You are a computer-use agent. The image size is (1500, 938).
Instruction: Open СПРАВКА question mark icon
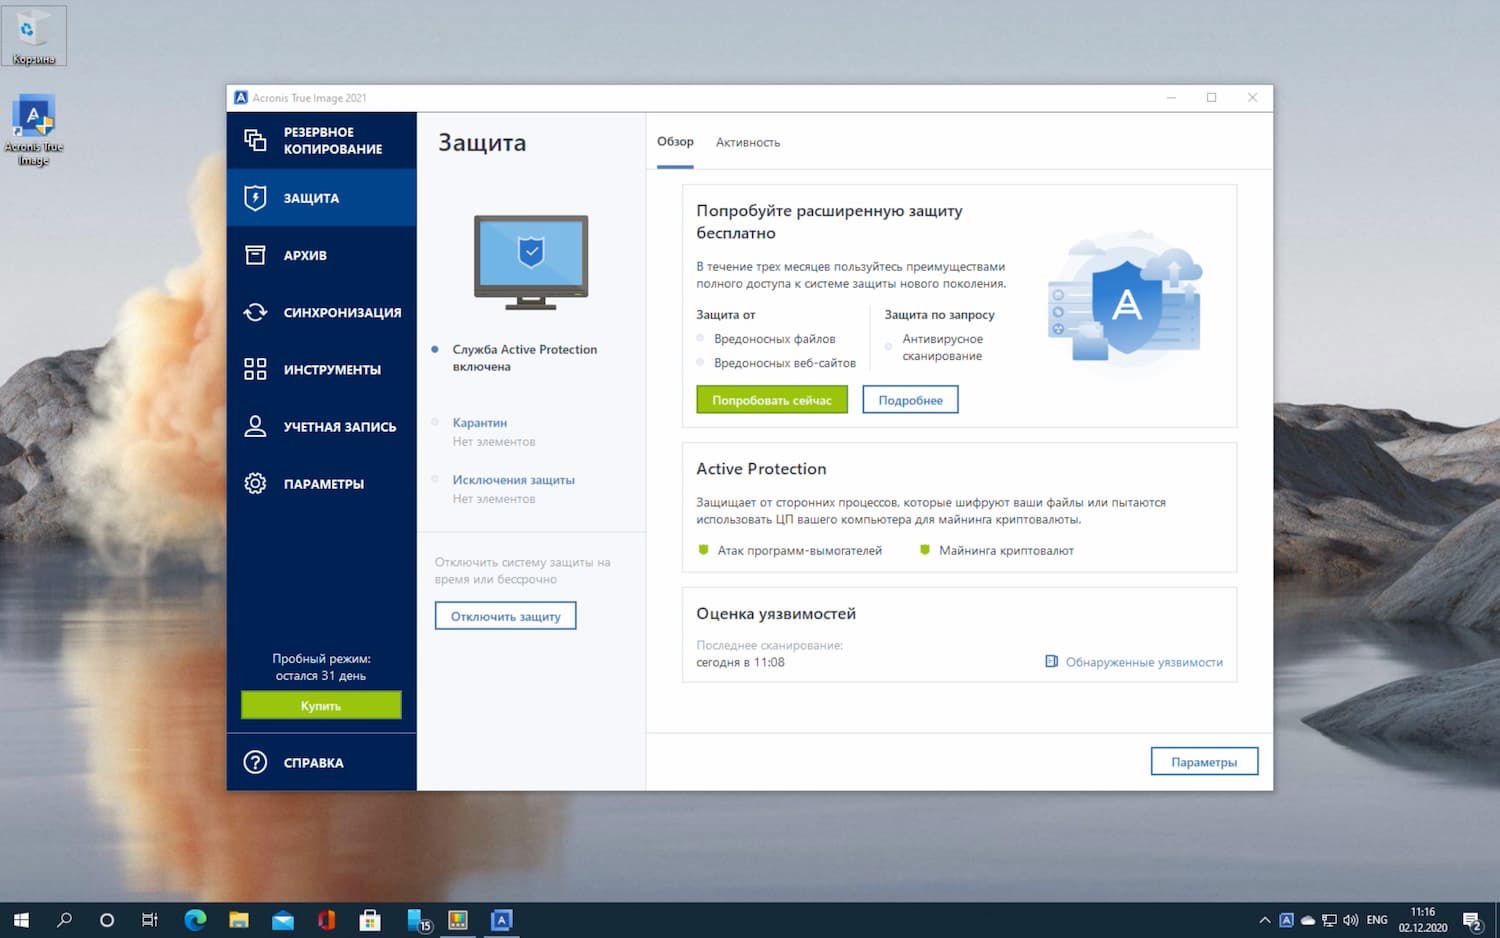point(255,762)
